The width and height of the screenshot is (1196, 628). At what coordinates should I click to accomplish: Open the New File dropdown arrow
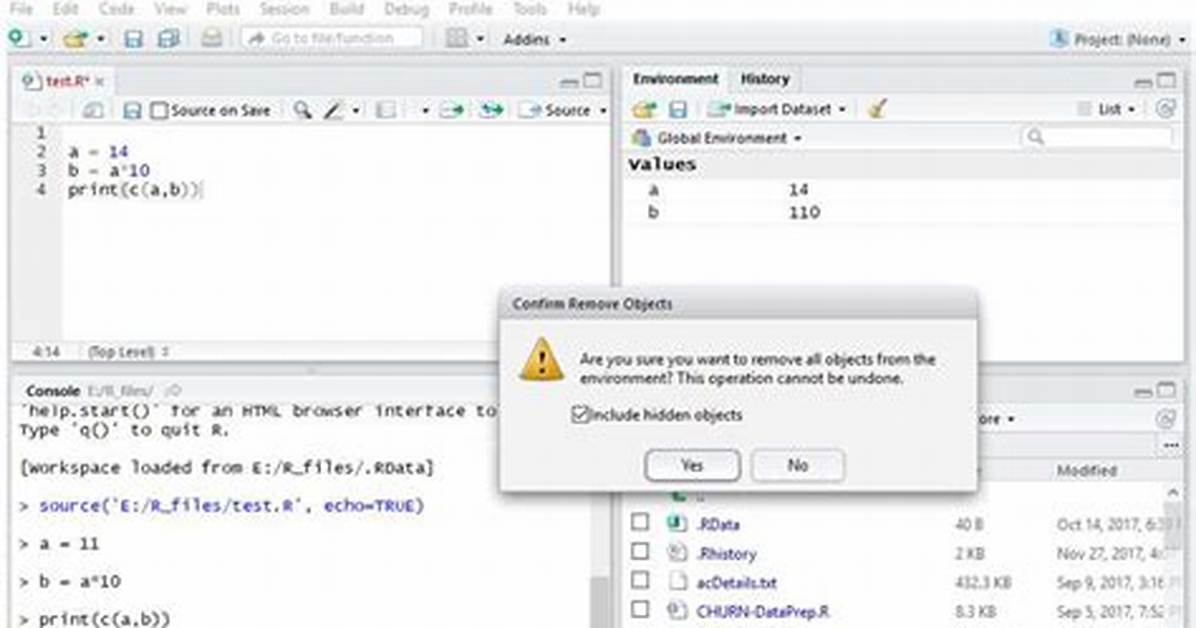pos(43,39)
